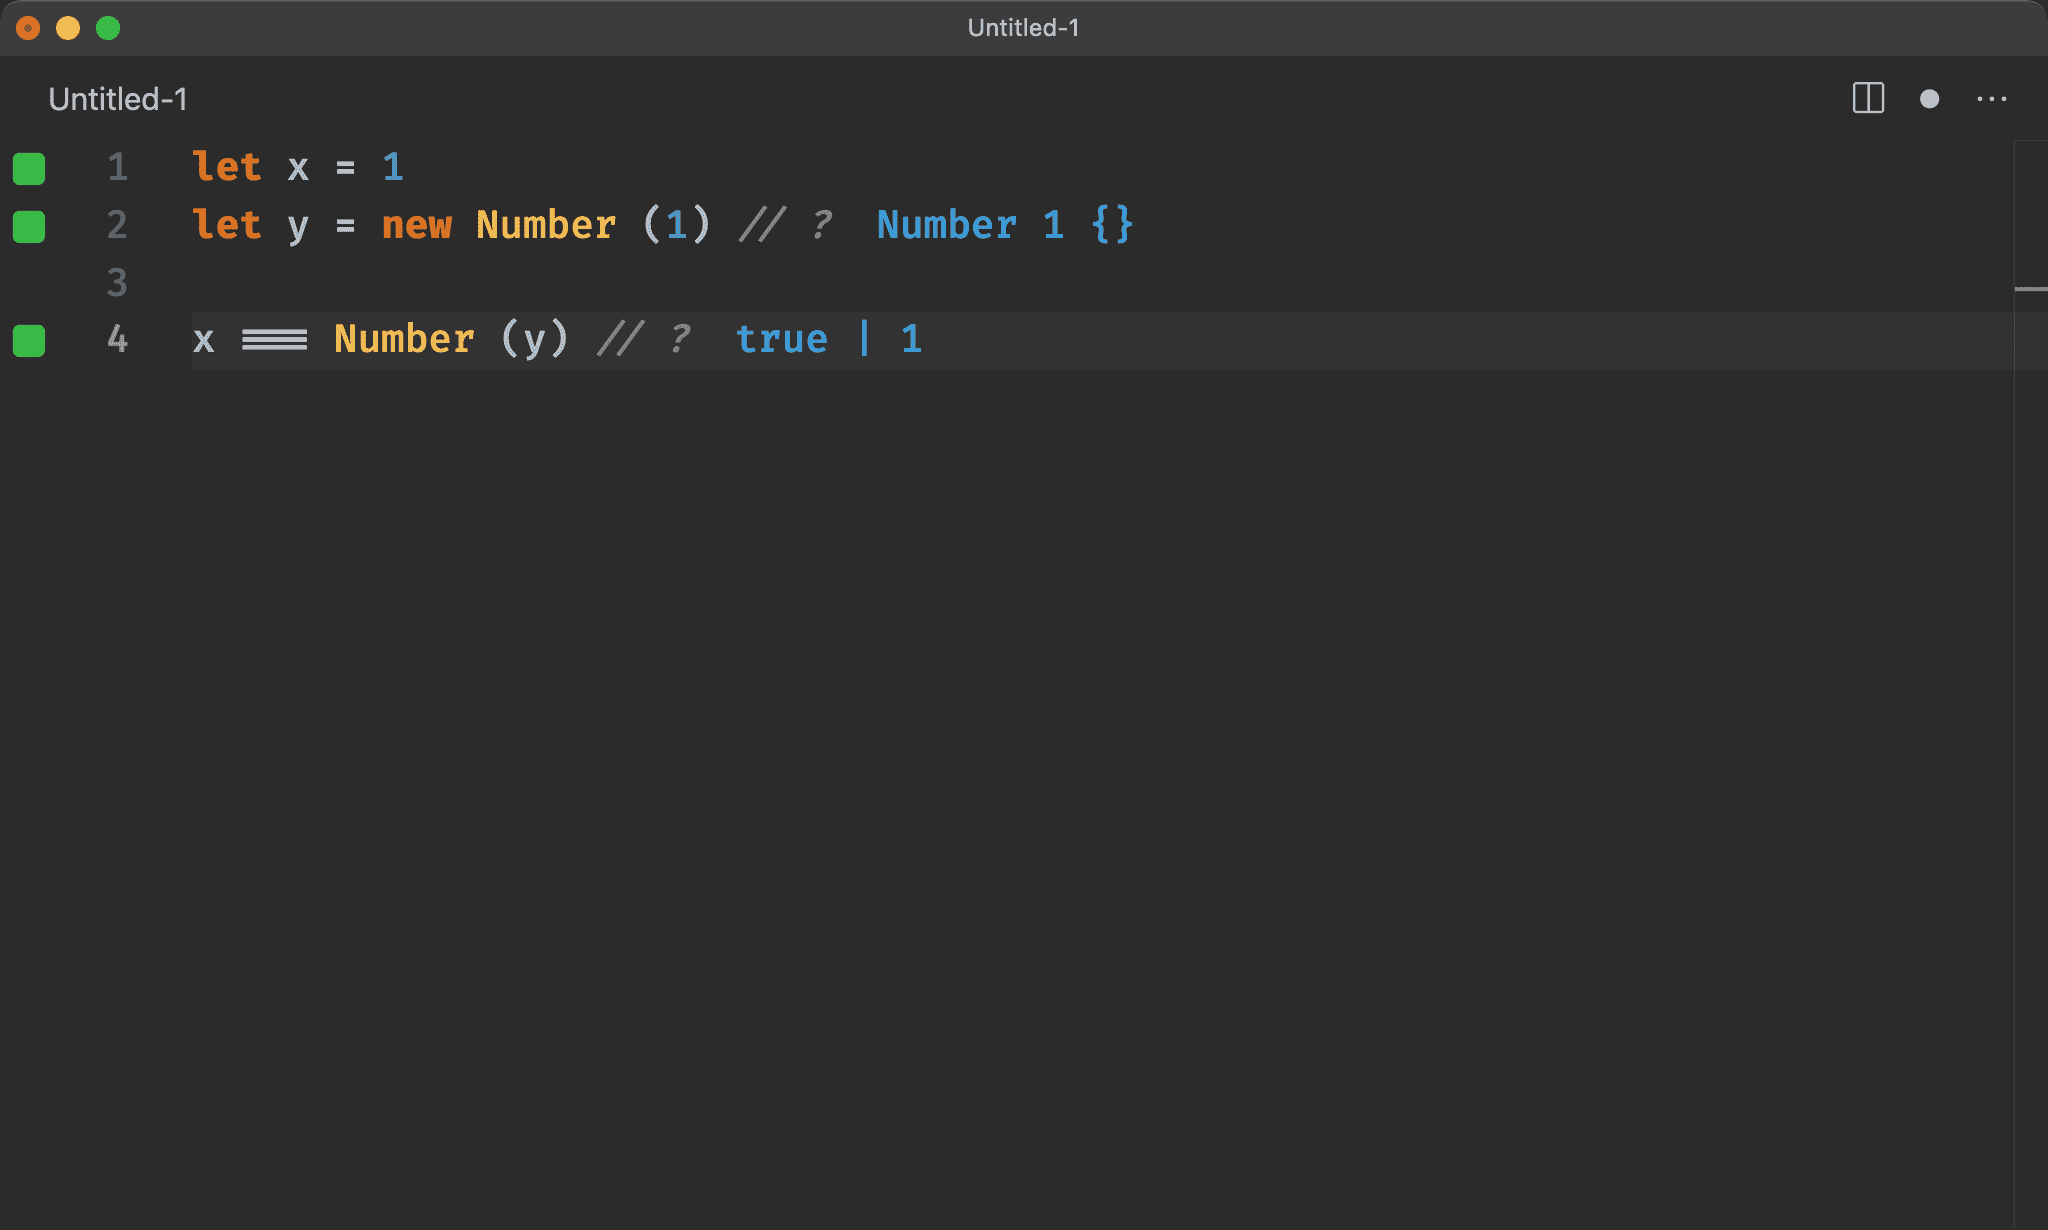Image resolution: width=2048 pixels, height=1230 pixels.
Task: Click the unsaved changes dot indicator
Action: (x=1929, y=98)
